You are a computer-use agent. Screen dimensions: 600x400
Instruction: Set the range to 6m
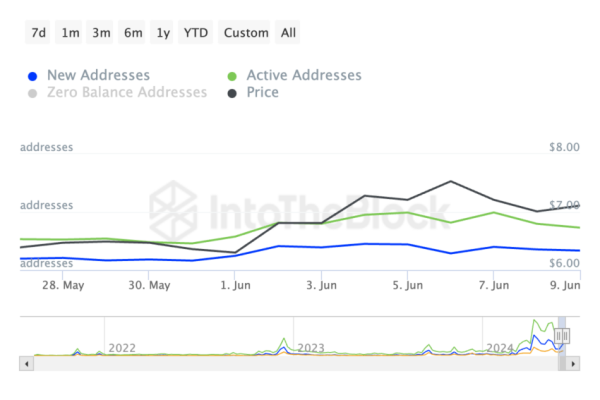133,33
